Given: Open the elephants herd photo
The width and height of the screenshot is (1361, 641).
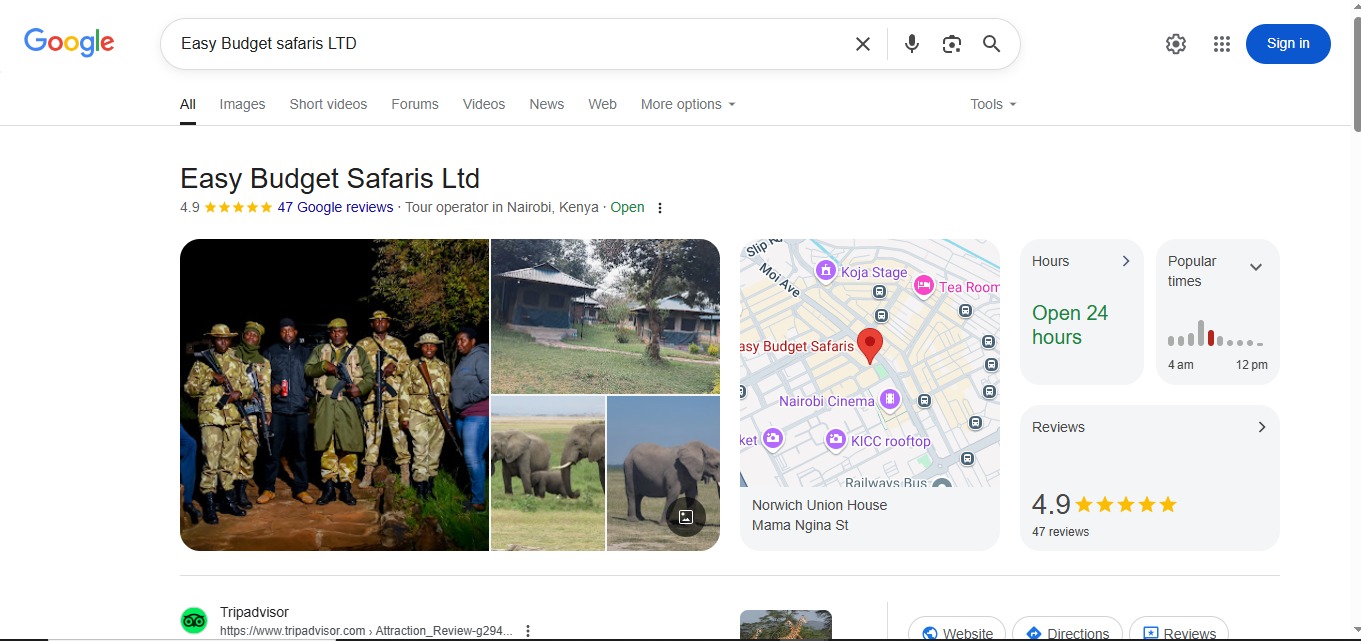Looking at the screenshot, I should [548, 473].
